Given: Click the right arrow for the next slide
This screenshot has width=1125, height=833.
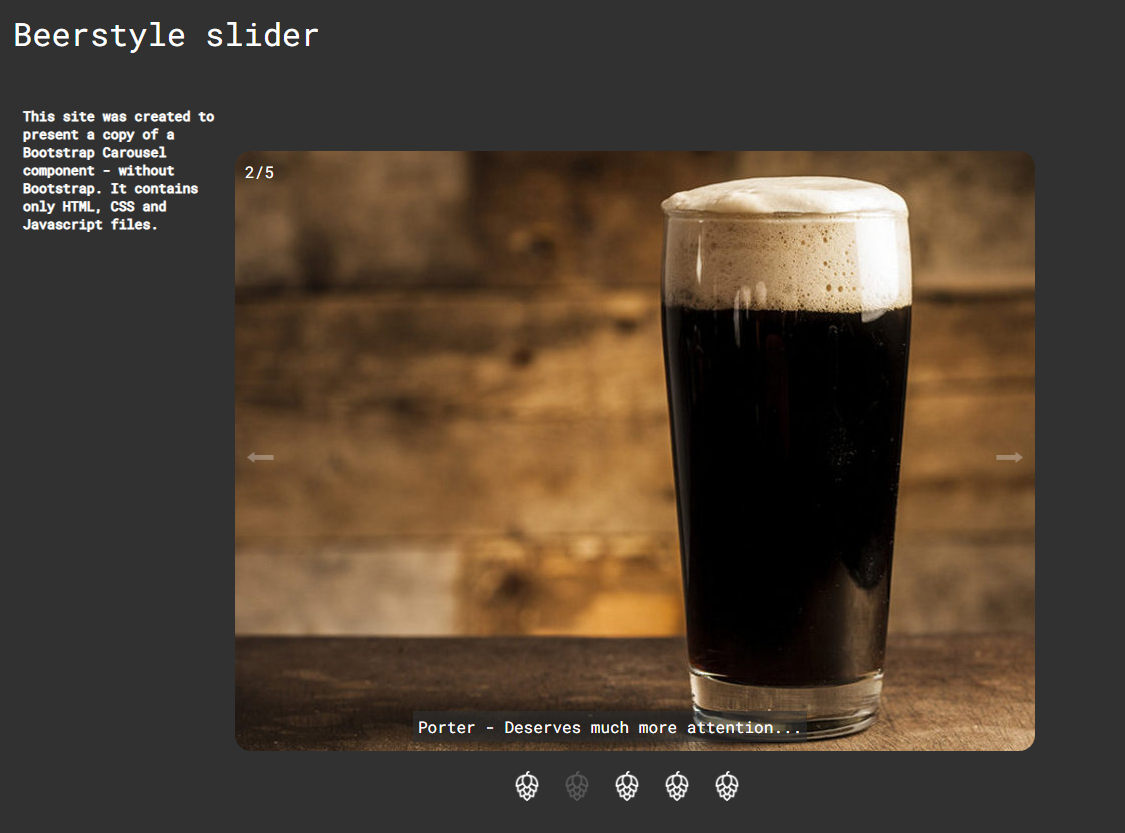Looking at the screenshot, I should tap(1009, 457).
